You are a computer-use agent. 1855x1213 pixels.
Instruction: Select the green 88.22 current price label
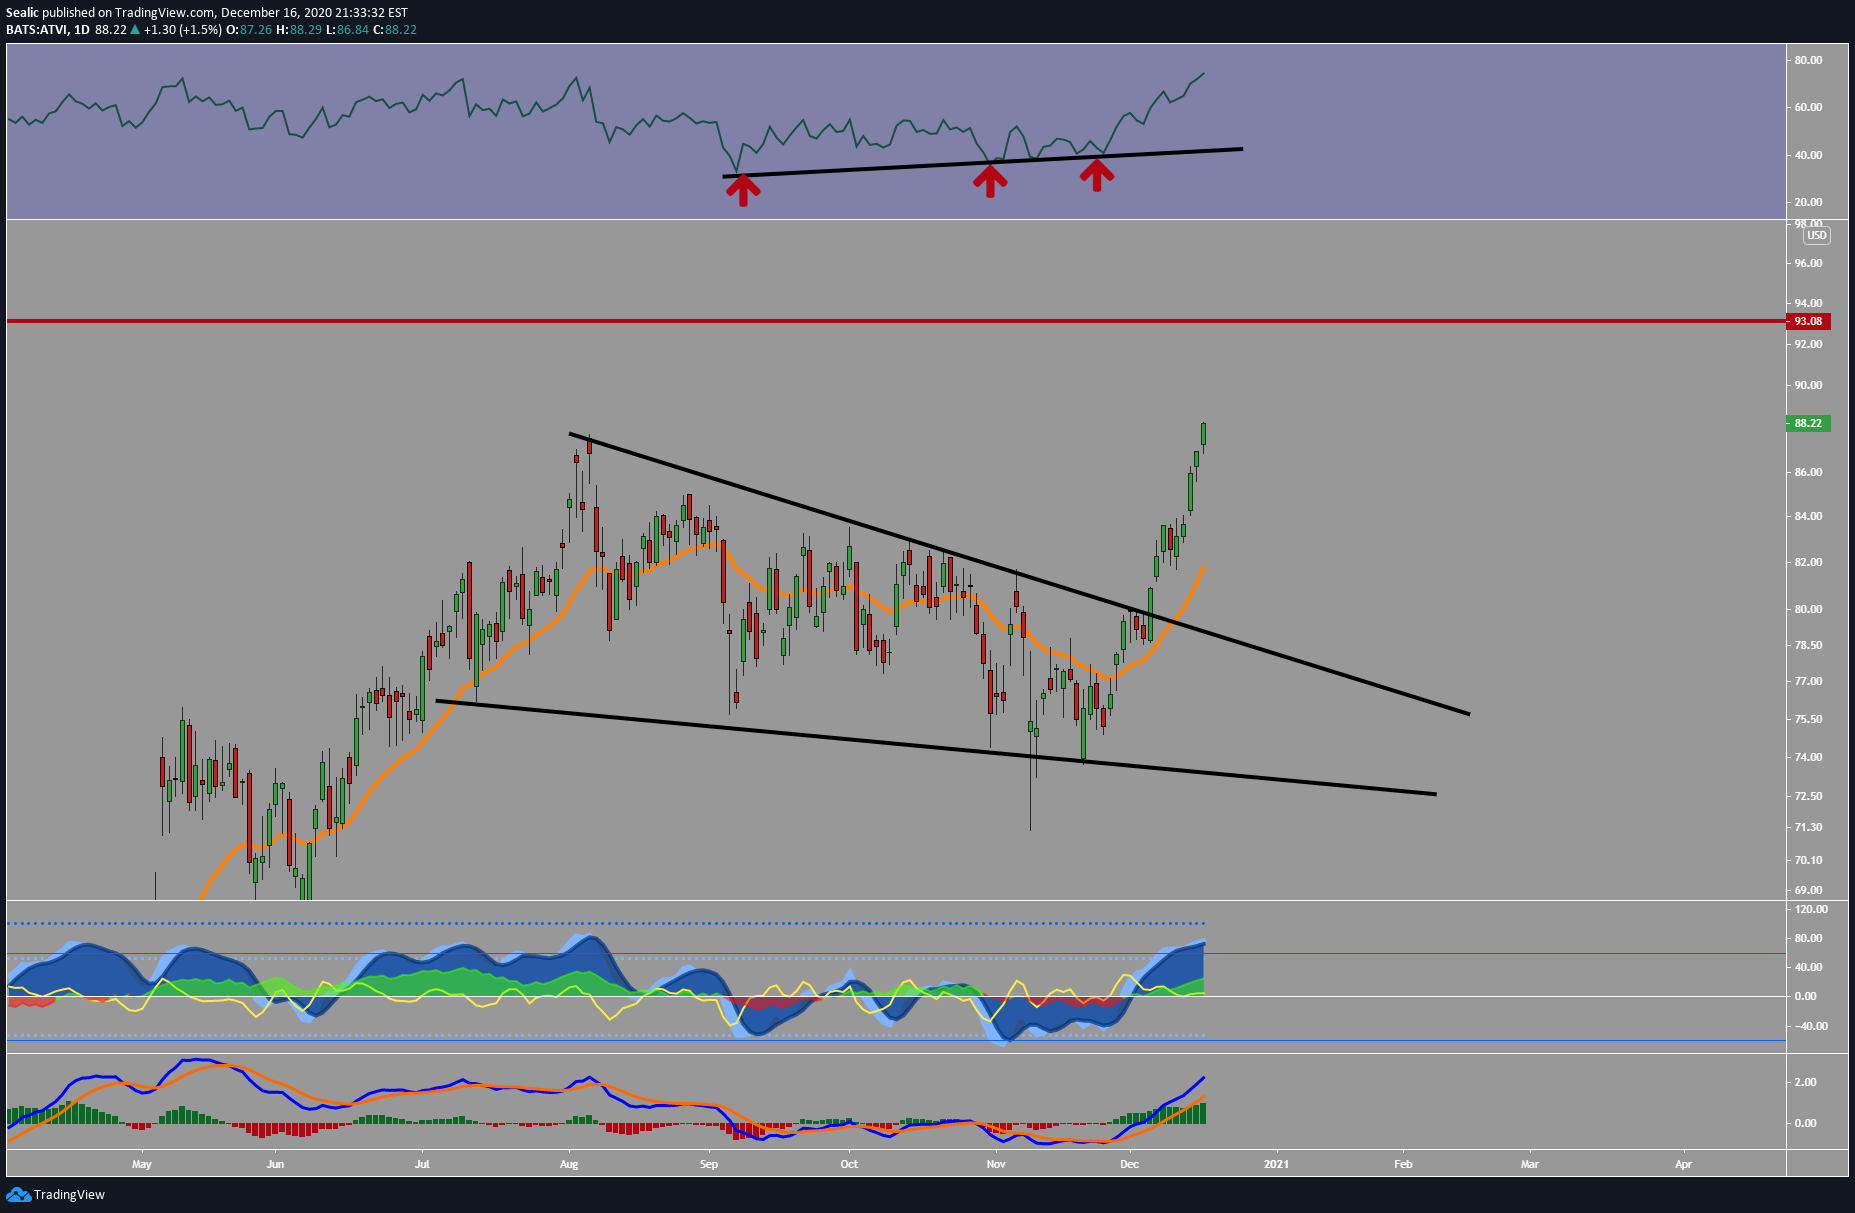point(1807,423)
